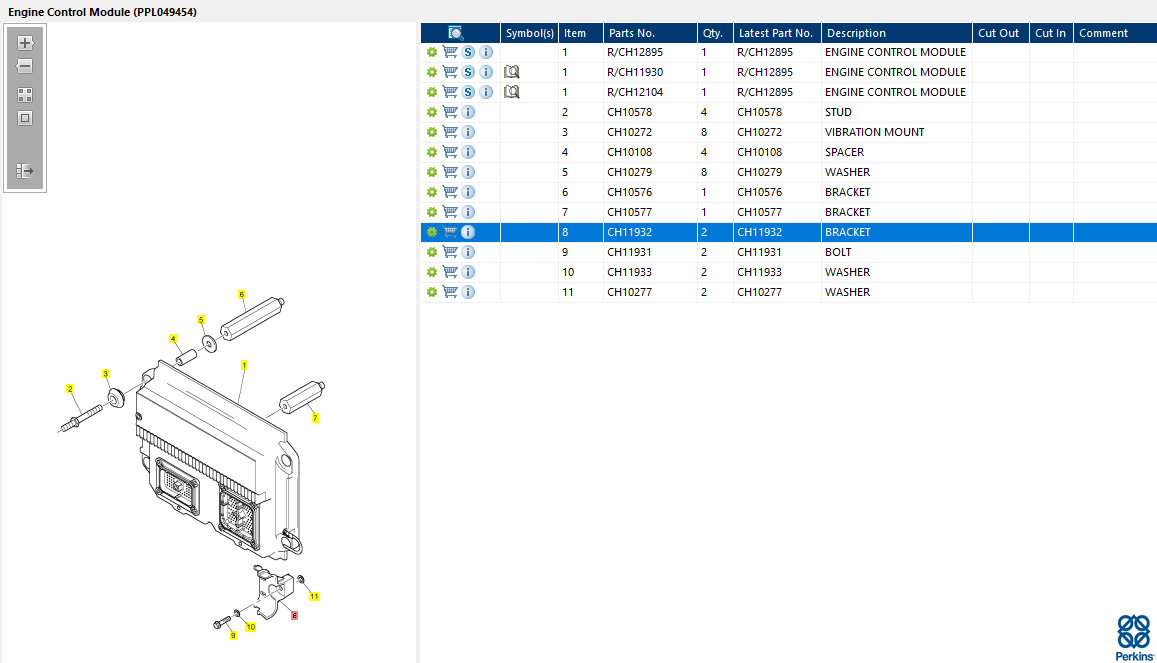This screenshot has height=663, width=1157.
Task: Select callout 7 on the diagram
Action: click(x=315, y=418)
